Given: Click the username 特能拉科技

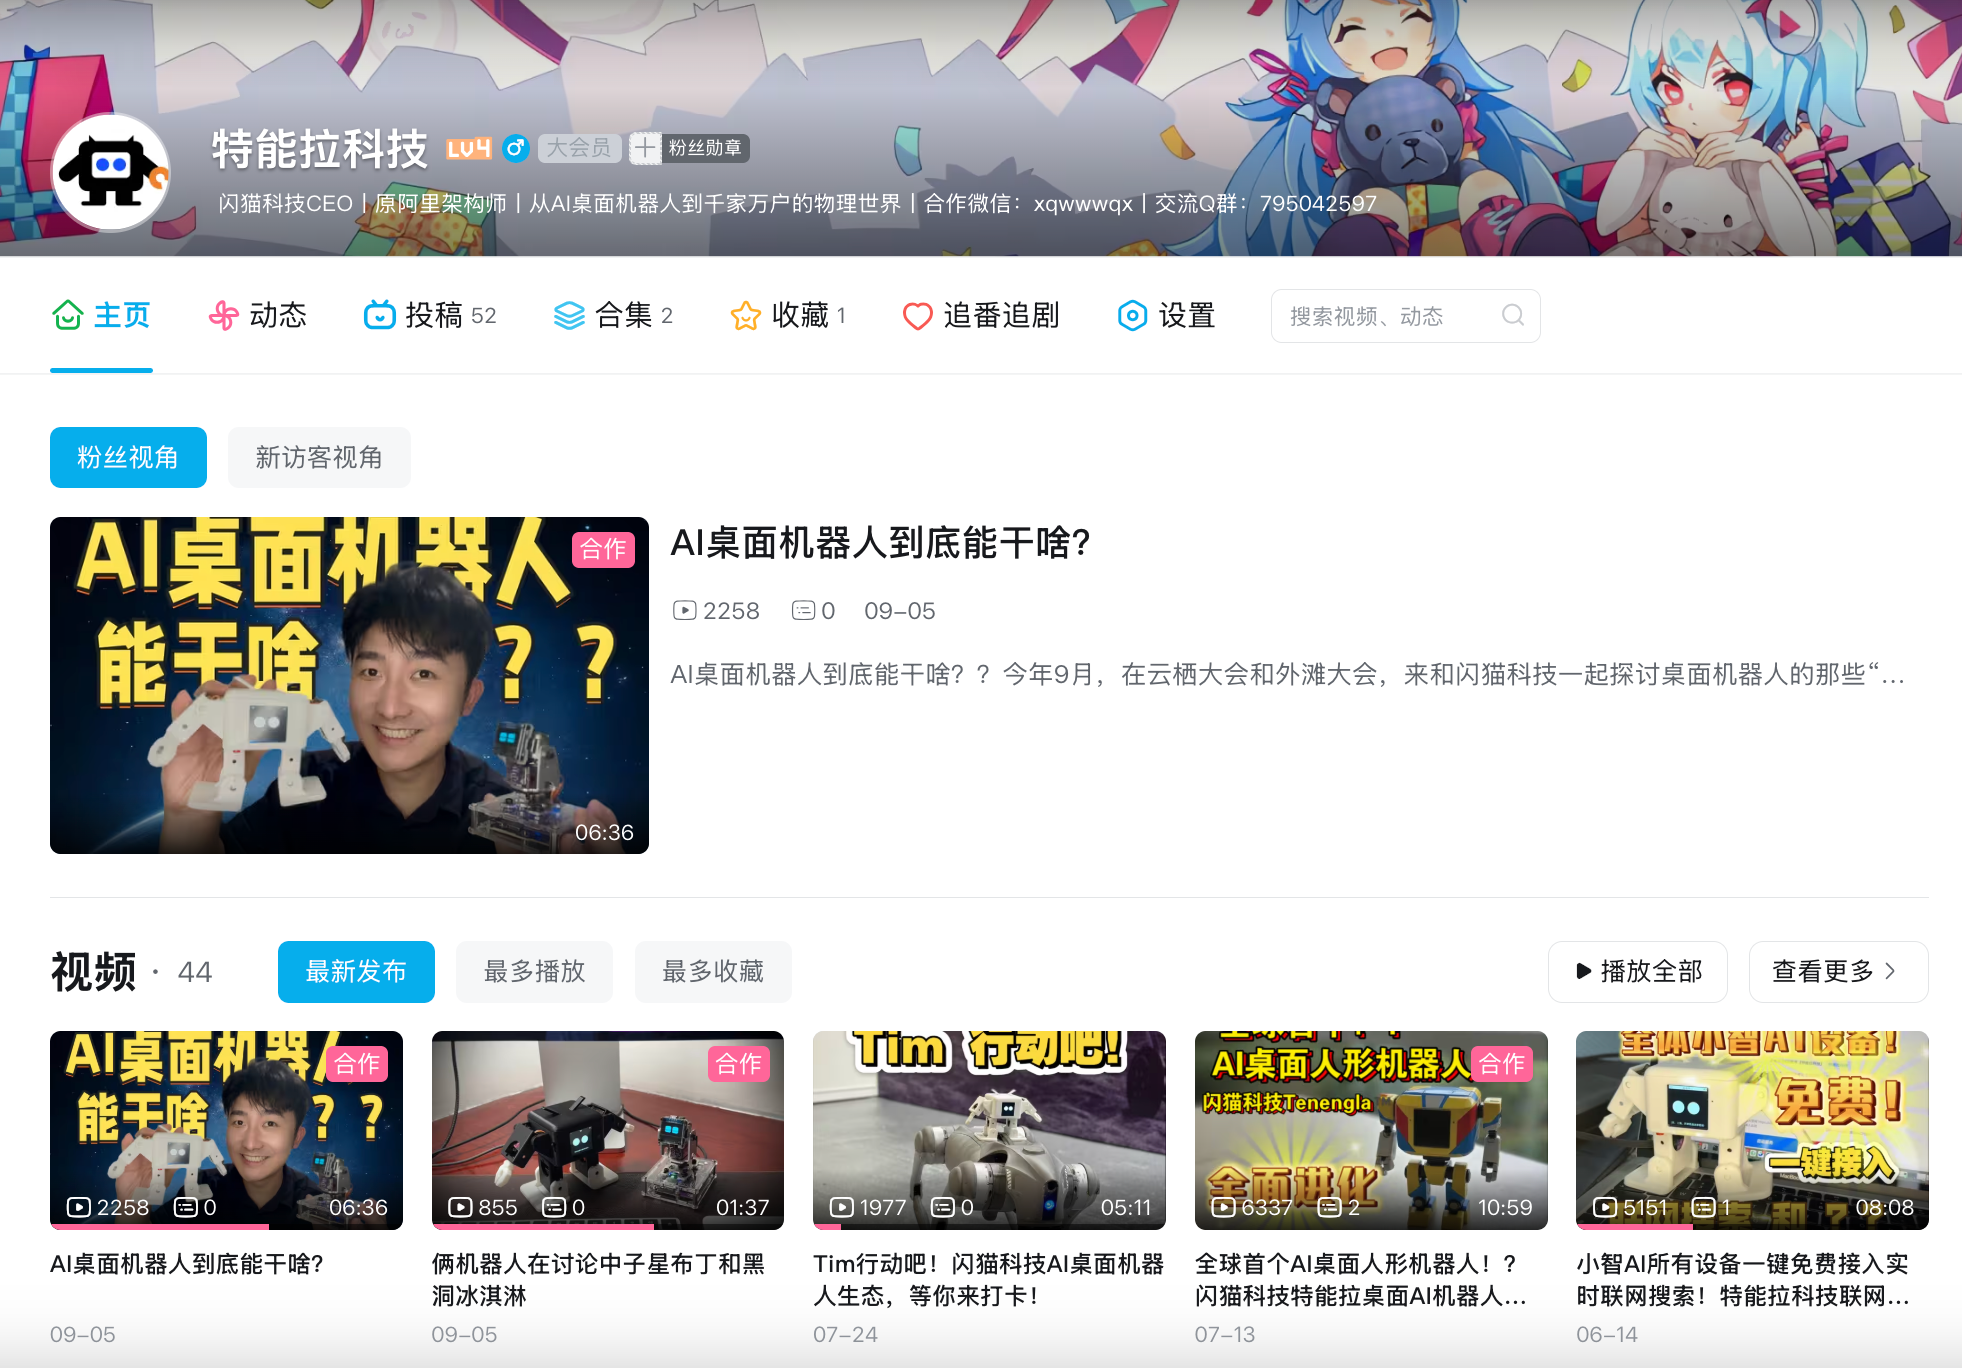Looking at the screenshot, I should (x=320, y=149).
